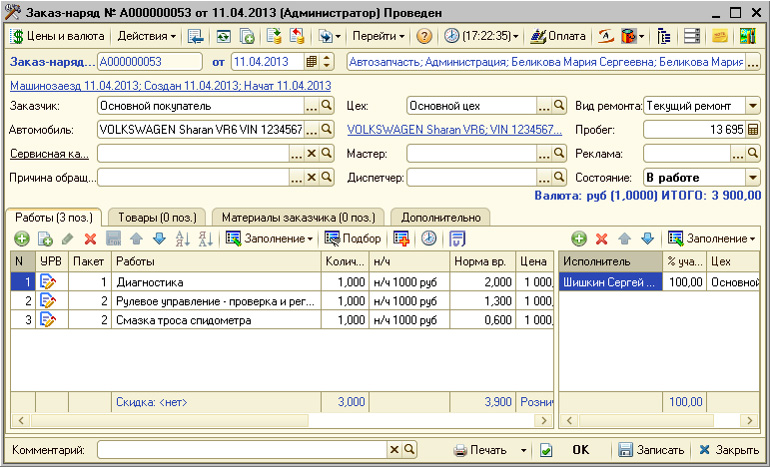Open the Перейти menu

point(378,36)
